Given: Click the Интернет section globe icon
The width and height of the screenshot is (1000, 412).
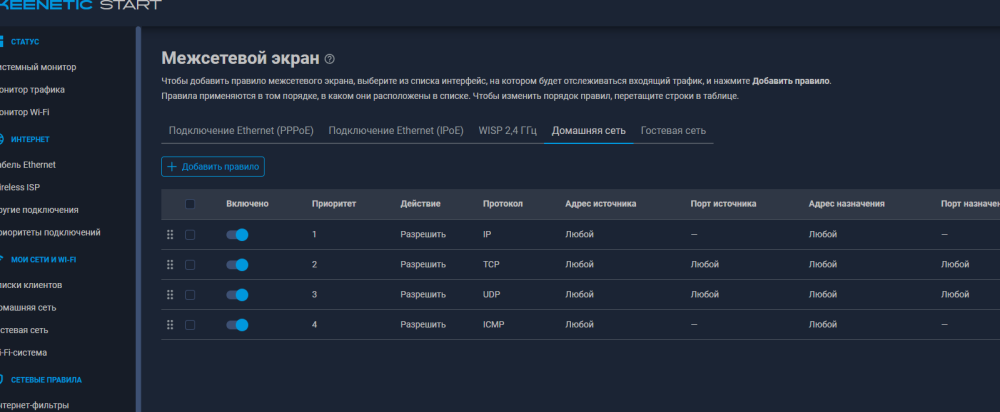Looking at the screenshot, I should (x=1, y=139).
